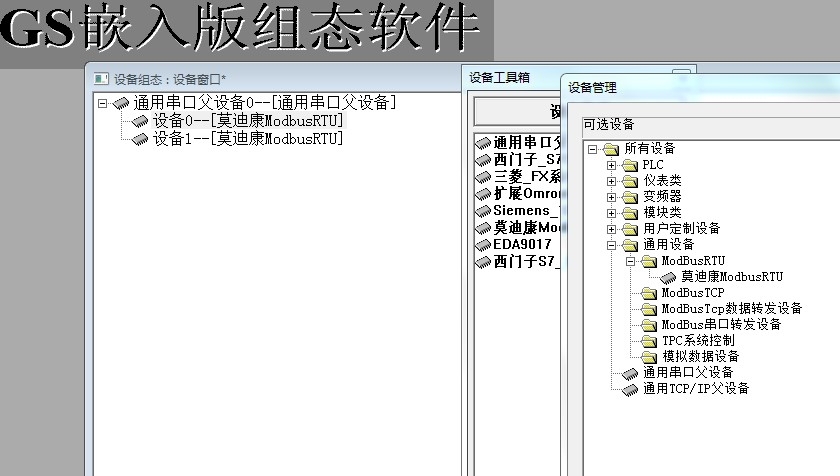The height and width of the screenshot is (476, 840).
Task: Click 设备窗口 window icon in title bar
Action: coord(101,79)
